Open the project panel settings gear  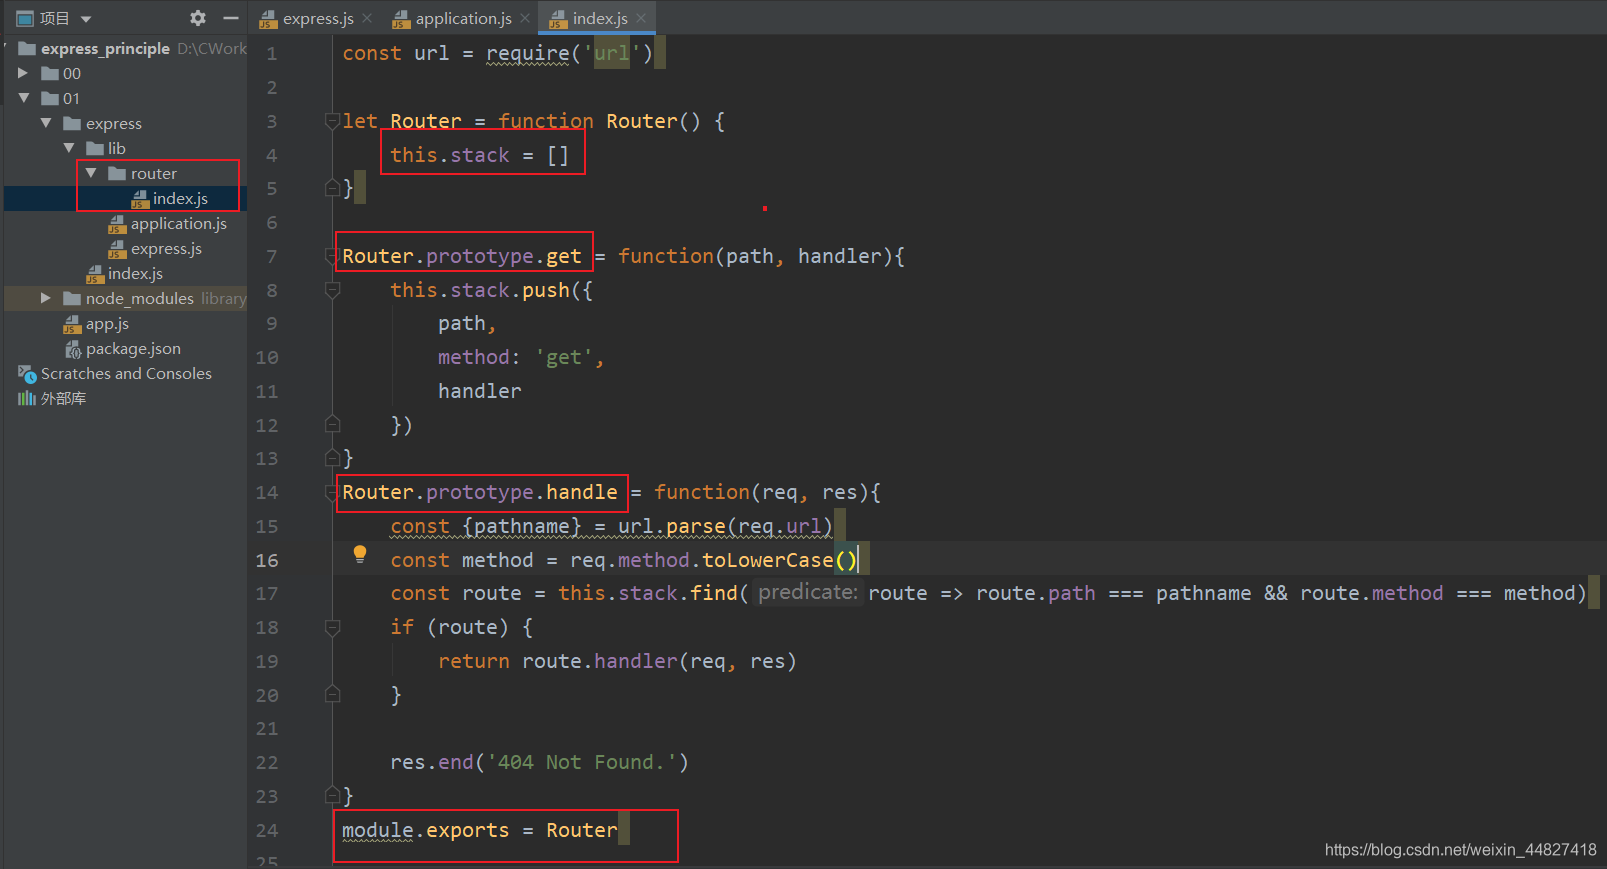198,18
